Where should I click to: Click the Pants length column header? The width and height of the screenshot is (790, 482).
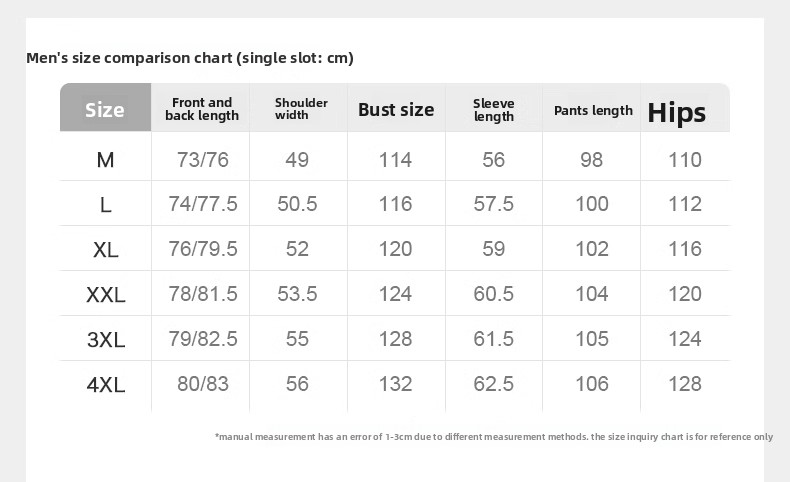[593, 110]
